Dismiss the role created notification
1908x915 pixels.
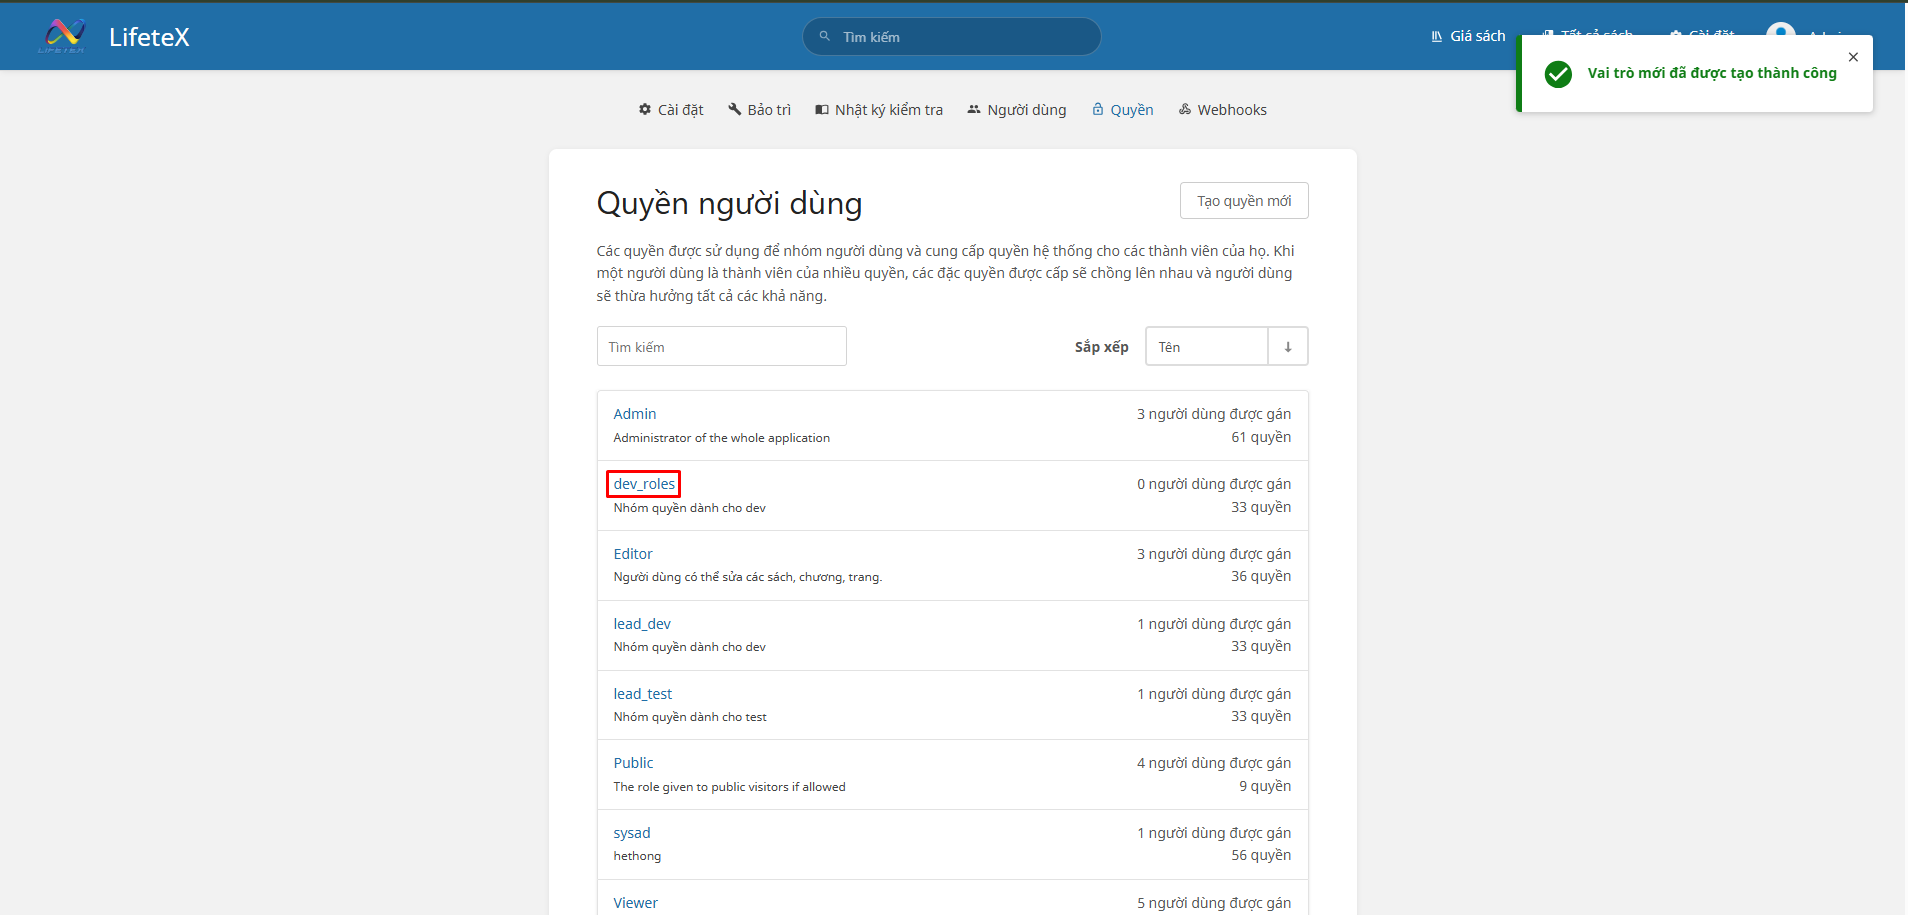coord(1853,57)
